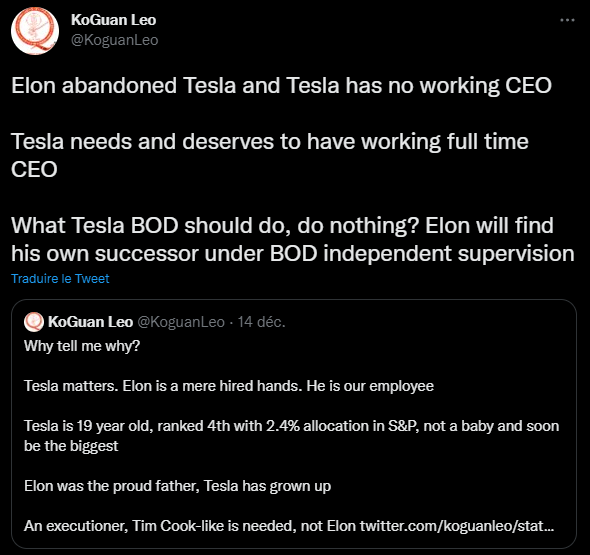Screen dimensions: 590x555
Task: Click the "Elon was the proud father" line
Action: [178, 486]
